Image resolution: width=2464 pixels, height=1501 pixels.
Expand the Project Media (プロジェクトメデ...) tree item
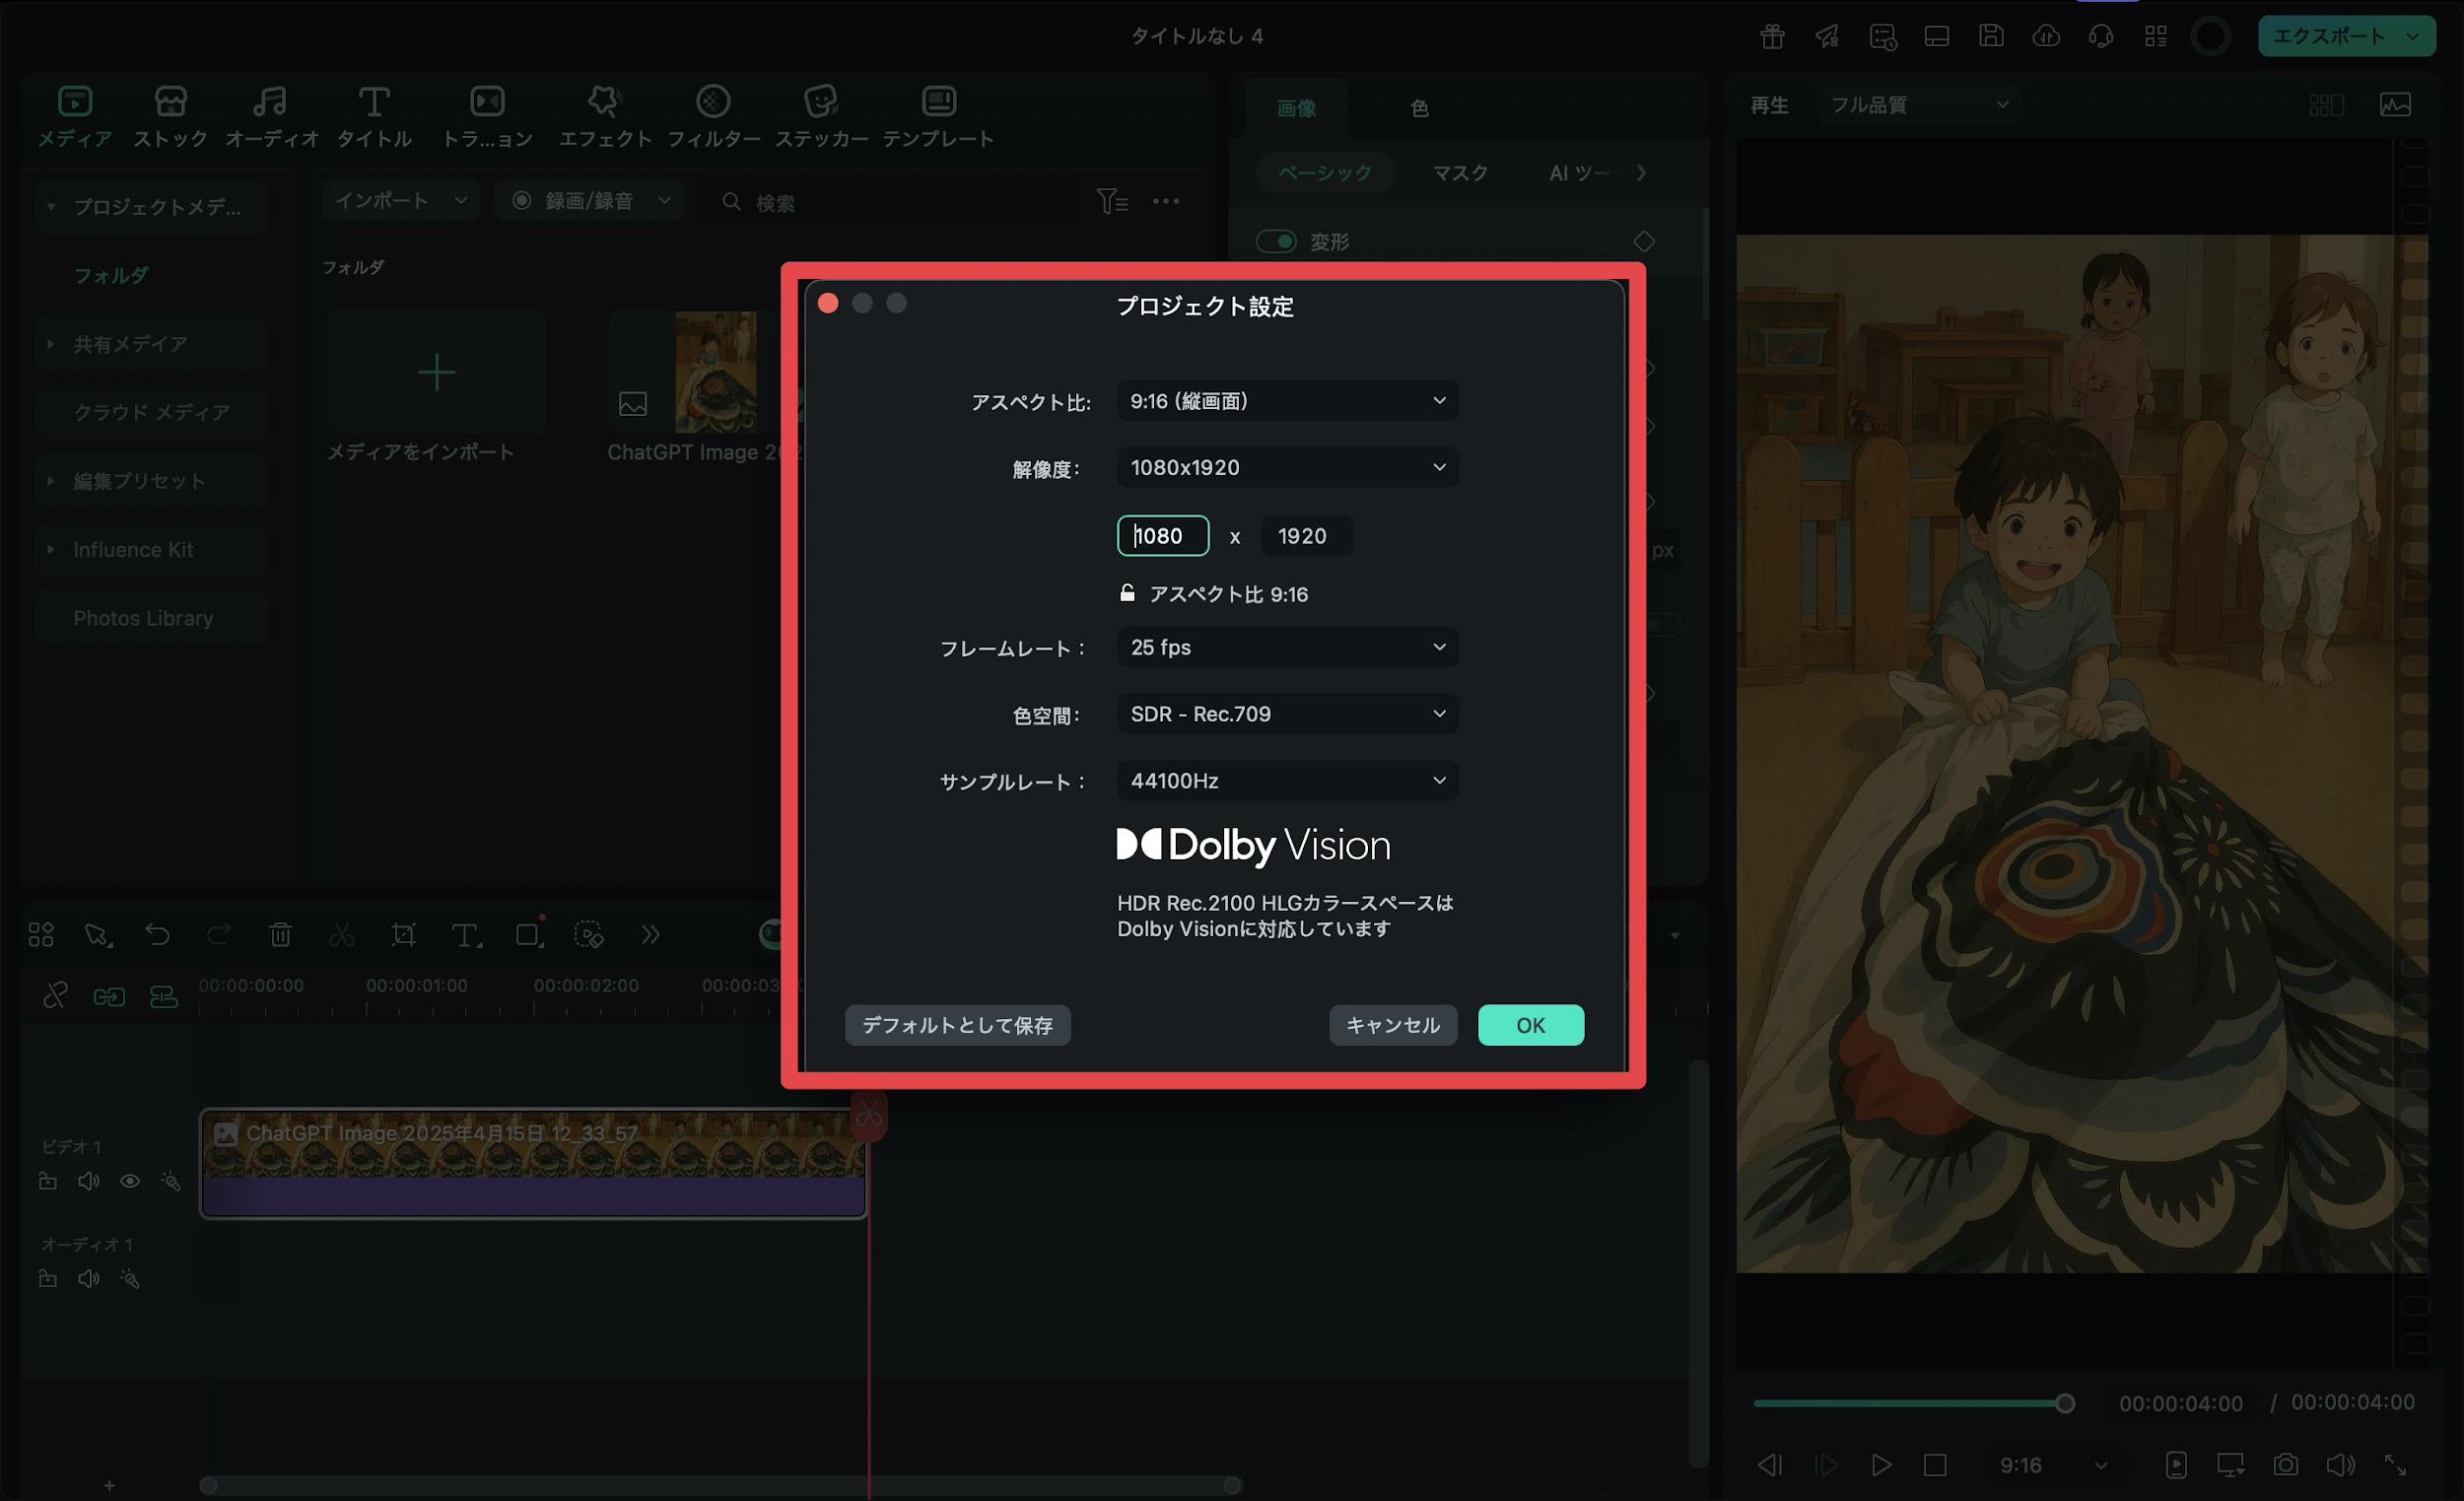51,207
